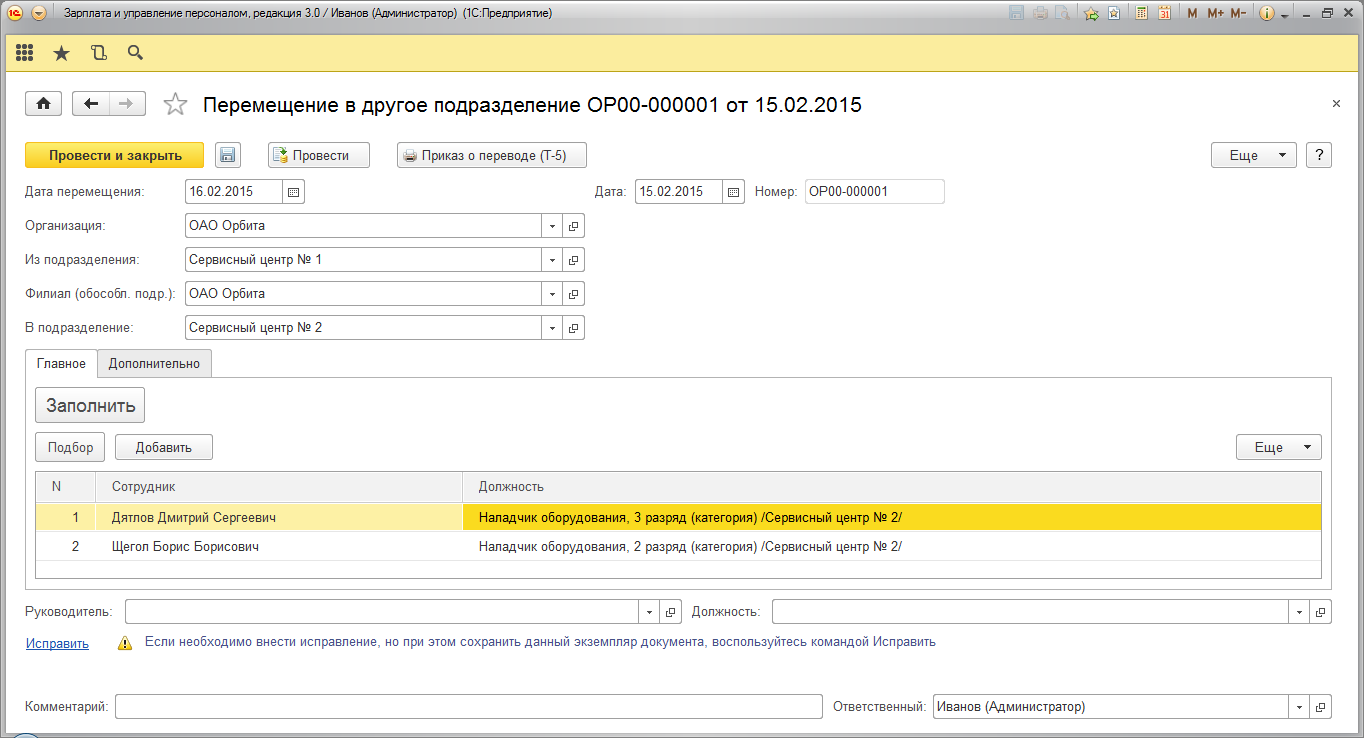Open the search magnifier icon

135,53
